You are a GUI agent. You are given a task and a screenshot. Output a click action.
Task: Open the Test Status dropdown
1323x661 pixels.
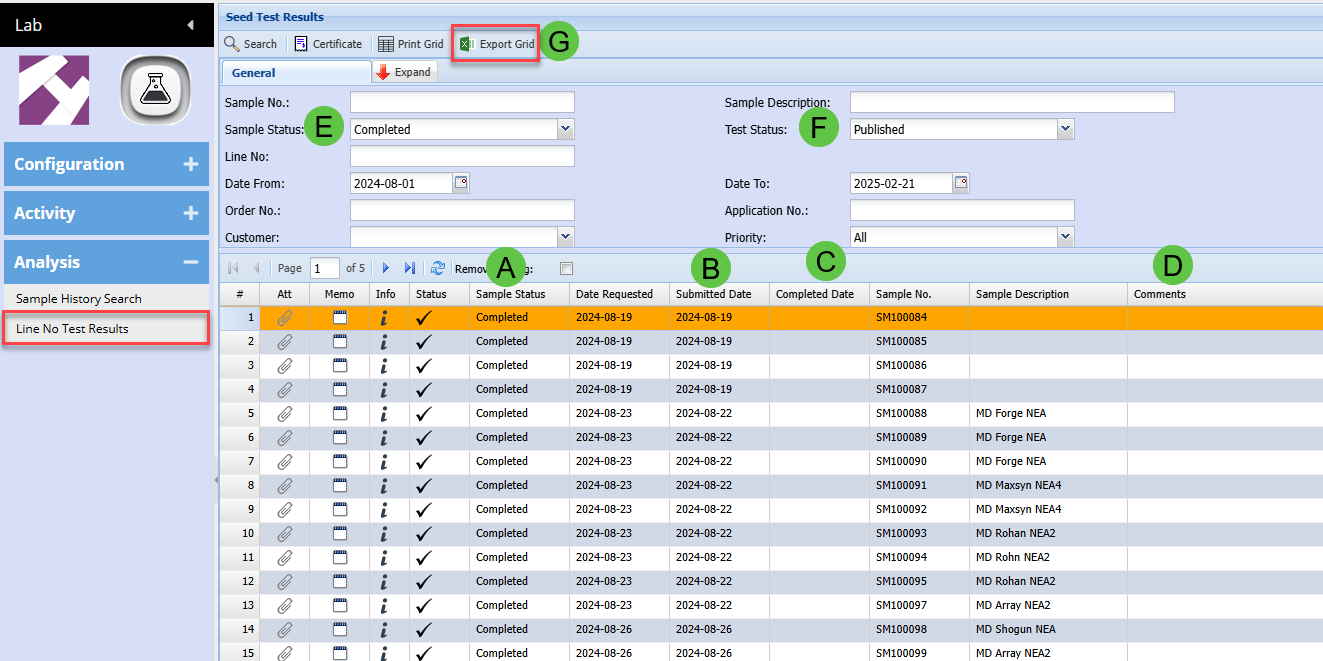point(1065,129)
